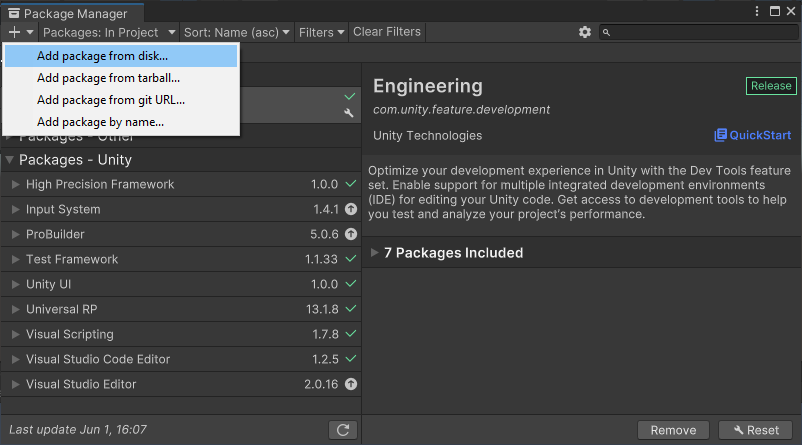Click the Release tag label

tap(771, 86)
